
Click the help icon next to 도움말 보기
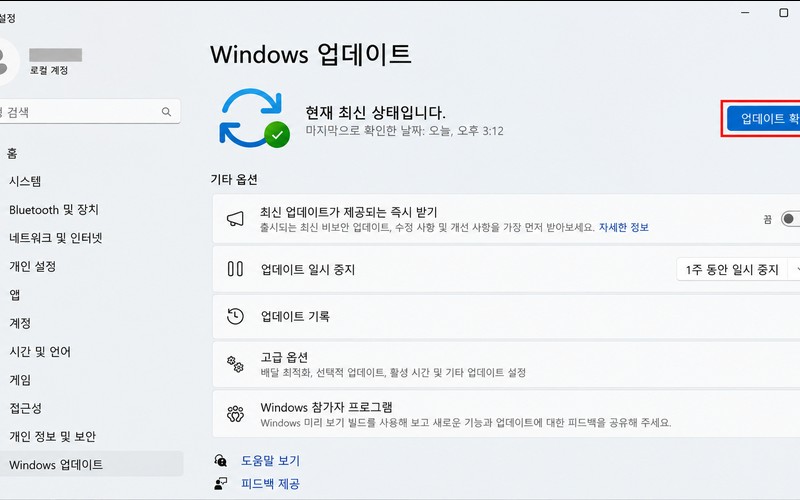click(x=220, y=461)
